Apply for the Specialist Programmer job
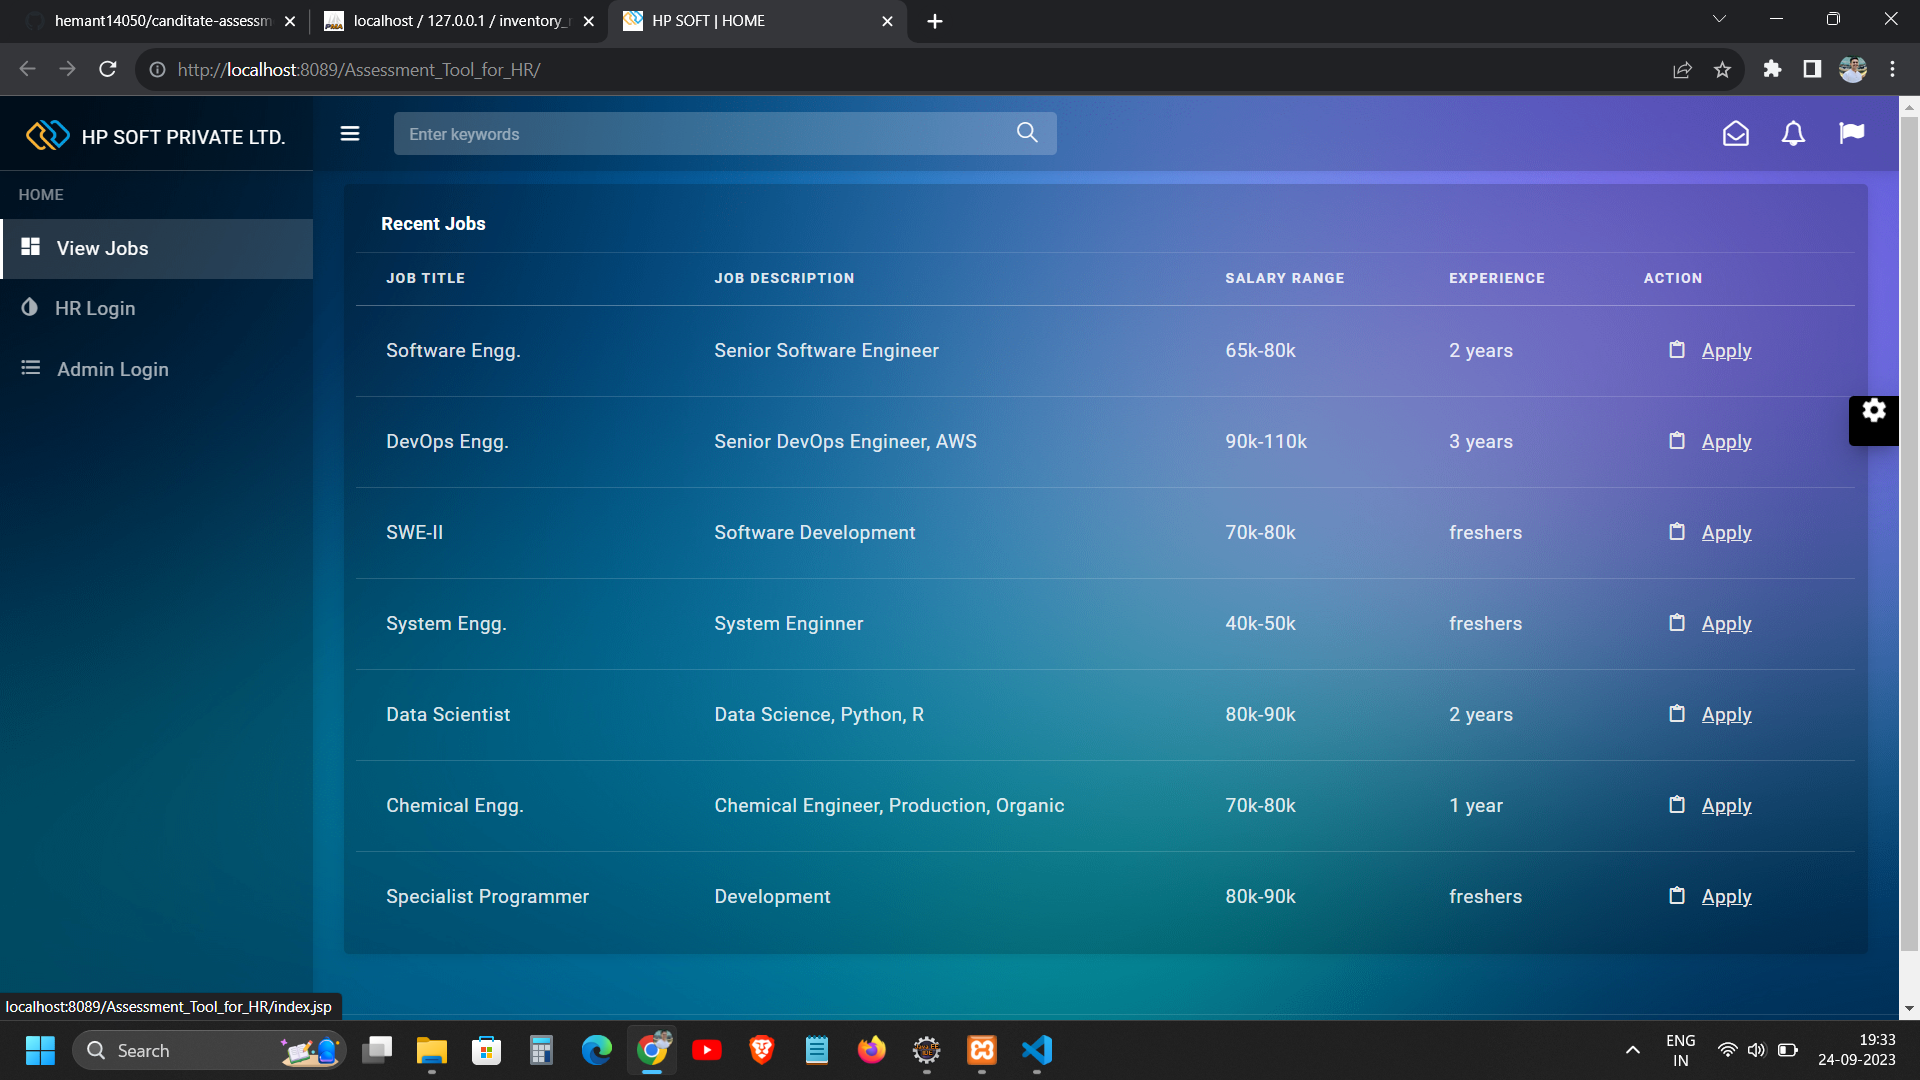 [x=1726, y=897]
